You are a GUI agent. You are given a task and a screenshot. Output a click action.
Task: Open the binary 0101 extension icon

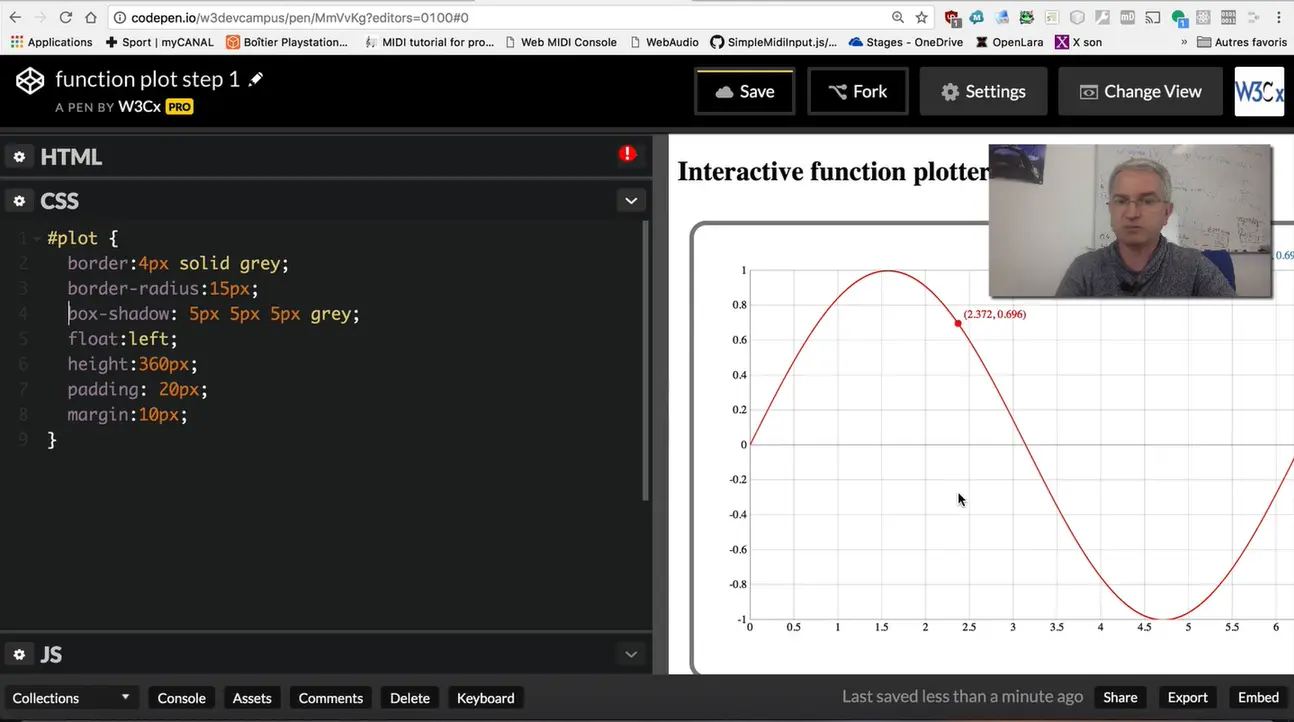[1228, 17]
